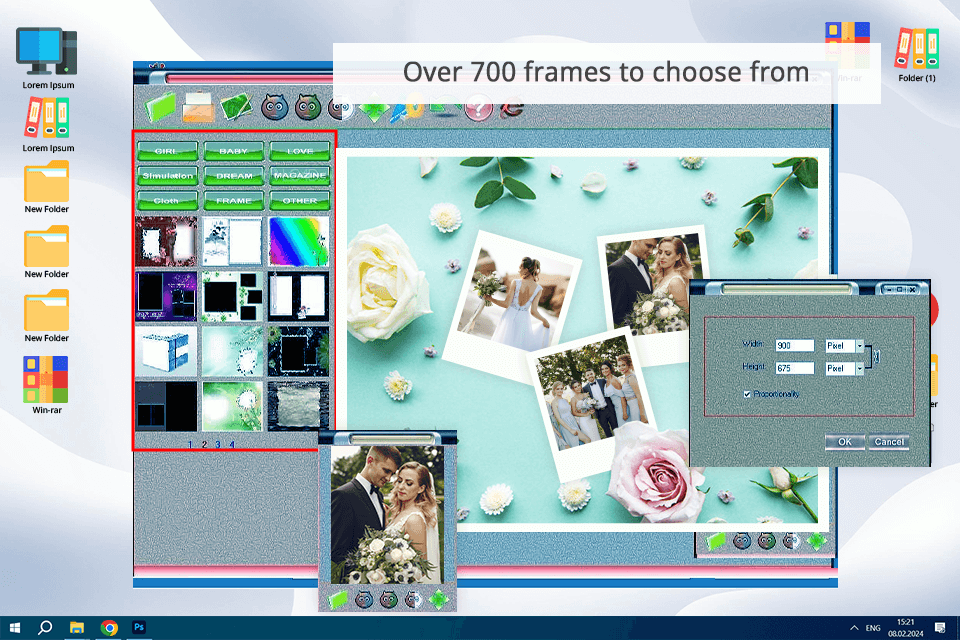Go to frame page 1
Screen dimensions: 960x640
190,445
